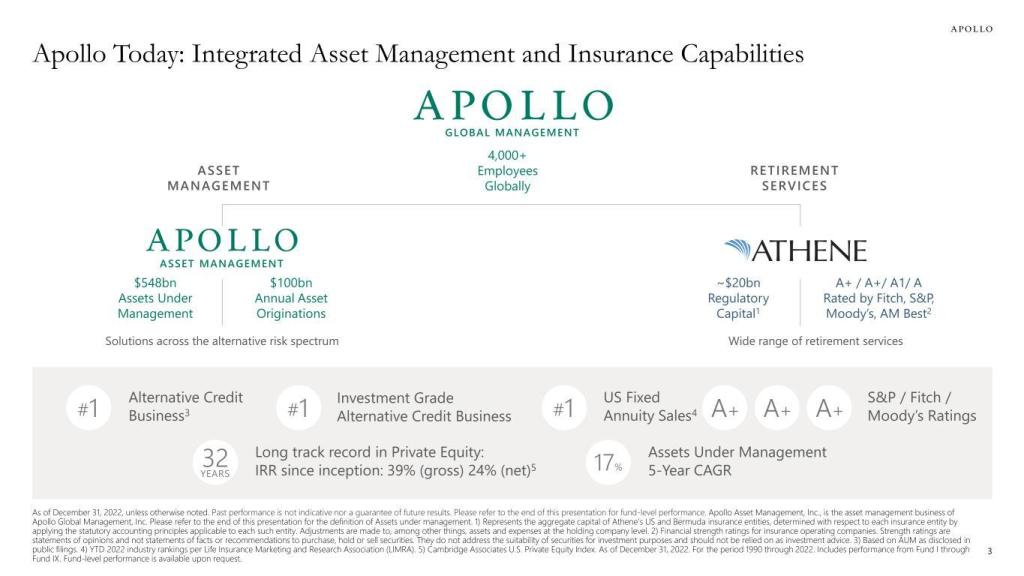The height and width of the screenshot is (576, 1024).
Task: Click the #1 badge beside Investment Grade
Action: [297, 409]
